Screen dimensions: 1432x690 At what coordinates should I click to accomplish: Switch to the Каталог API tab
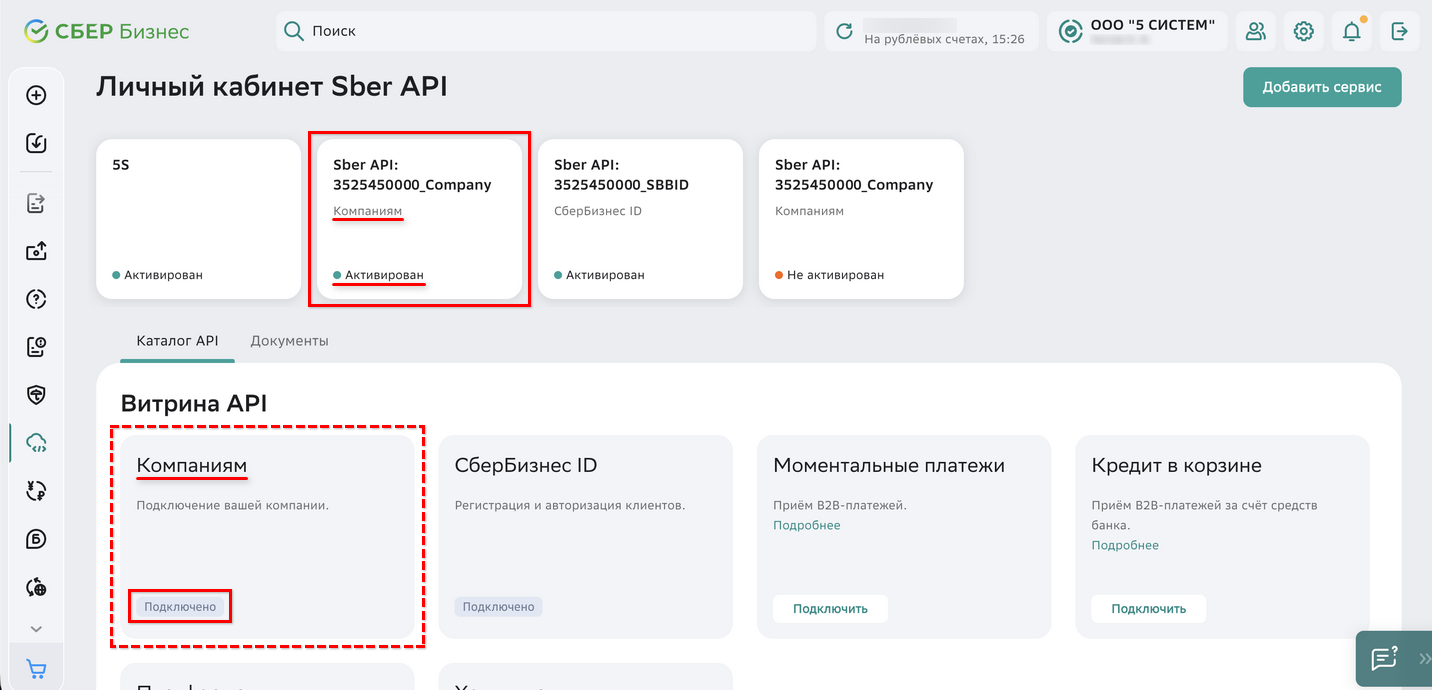[177, 341]
